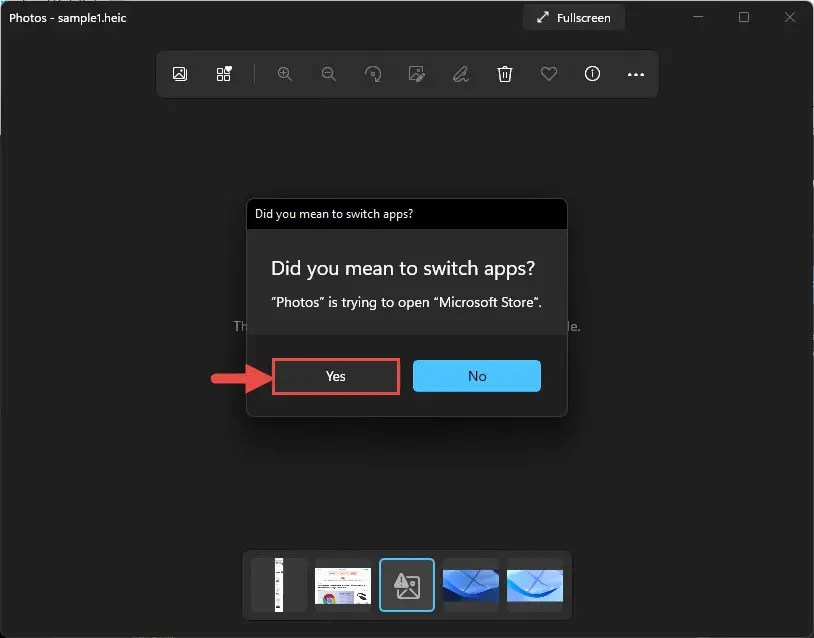Add photo to favorites with heart
Screen dimensions: 814x638
click(x=549, y=74)
